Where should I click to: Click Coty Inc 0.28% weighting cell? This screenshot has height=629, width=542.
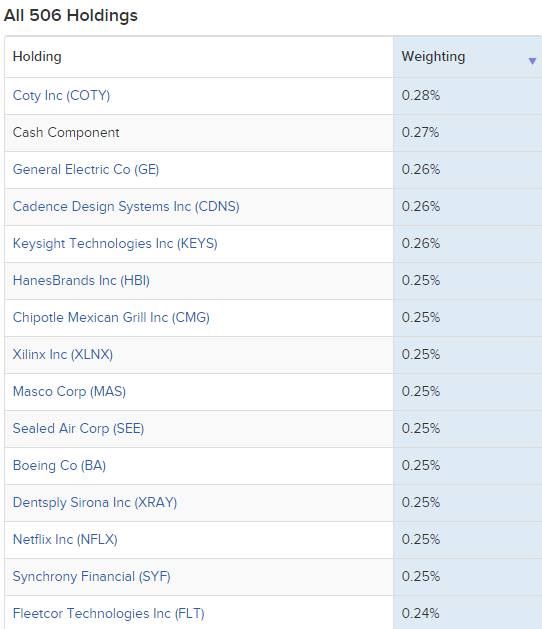[467, 96]
